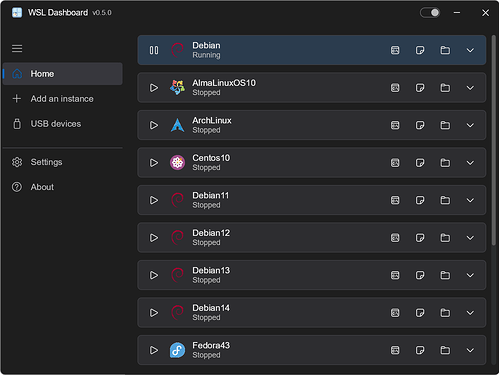This screenshot has width=499, height=375.
Task: Open folder icon in Fedora43 row
Action: pyautogui.click(x=445, y=350)
